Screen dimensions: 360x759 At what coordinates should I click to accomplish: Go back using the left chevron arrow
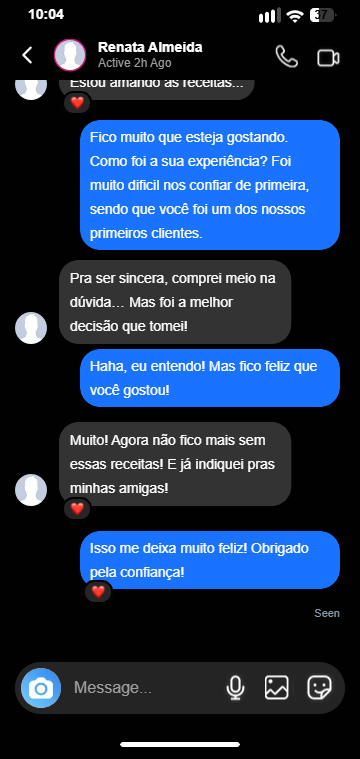[x=28, y=56]
